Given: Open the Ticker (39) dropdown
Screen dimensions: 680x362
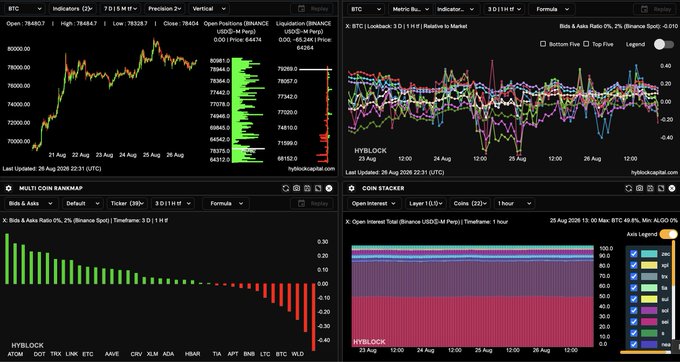Looking at the screenshot, I should (x=127, y=203).
